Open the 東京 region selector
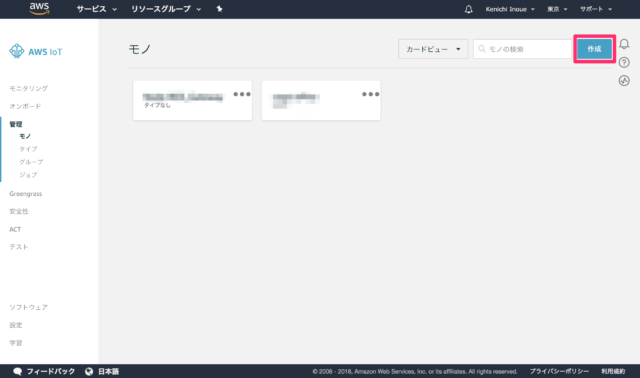This screenshot has width=640, height=378. point(557,9)
